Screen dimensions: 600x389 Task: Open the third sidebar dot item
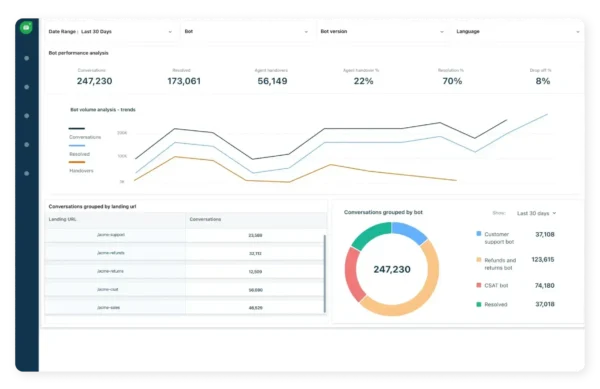pyautogui.click(x=26, y=116)
